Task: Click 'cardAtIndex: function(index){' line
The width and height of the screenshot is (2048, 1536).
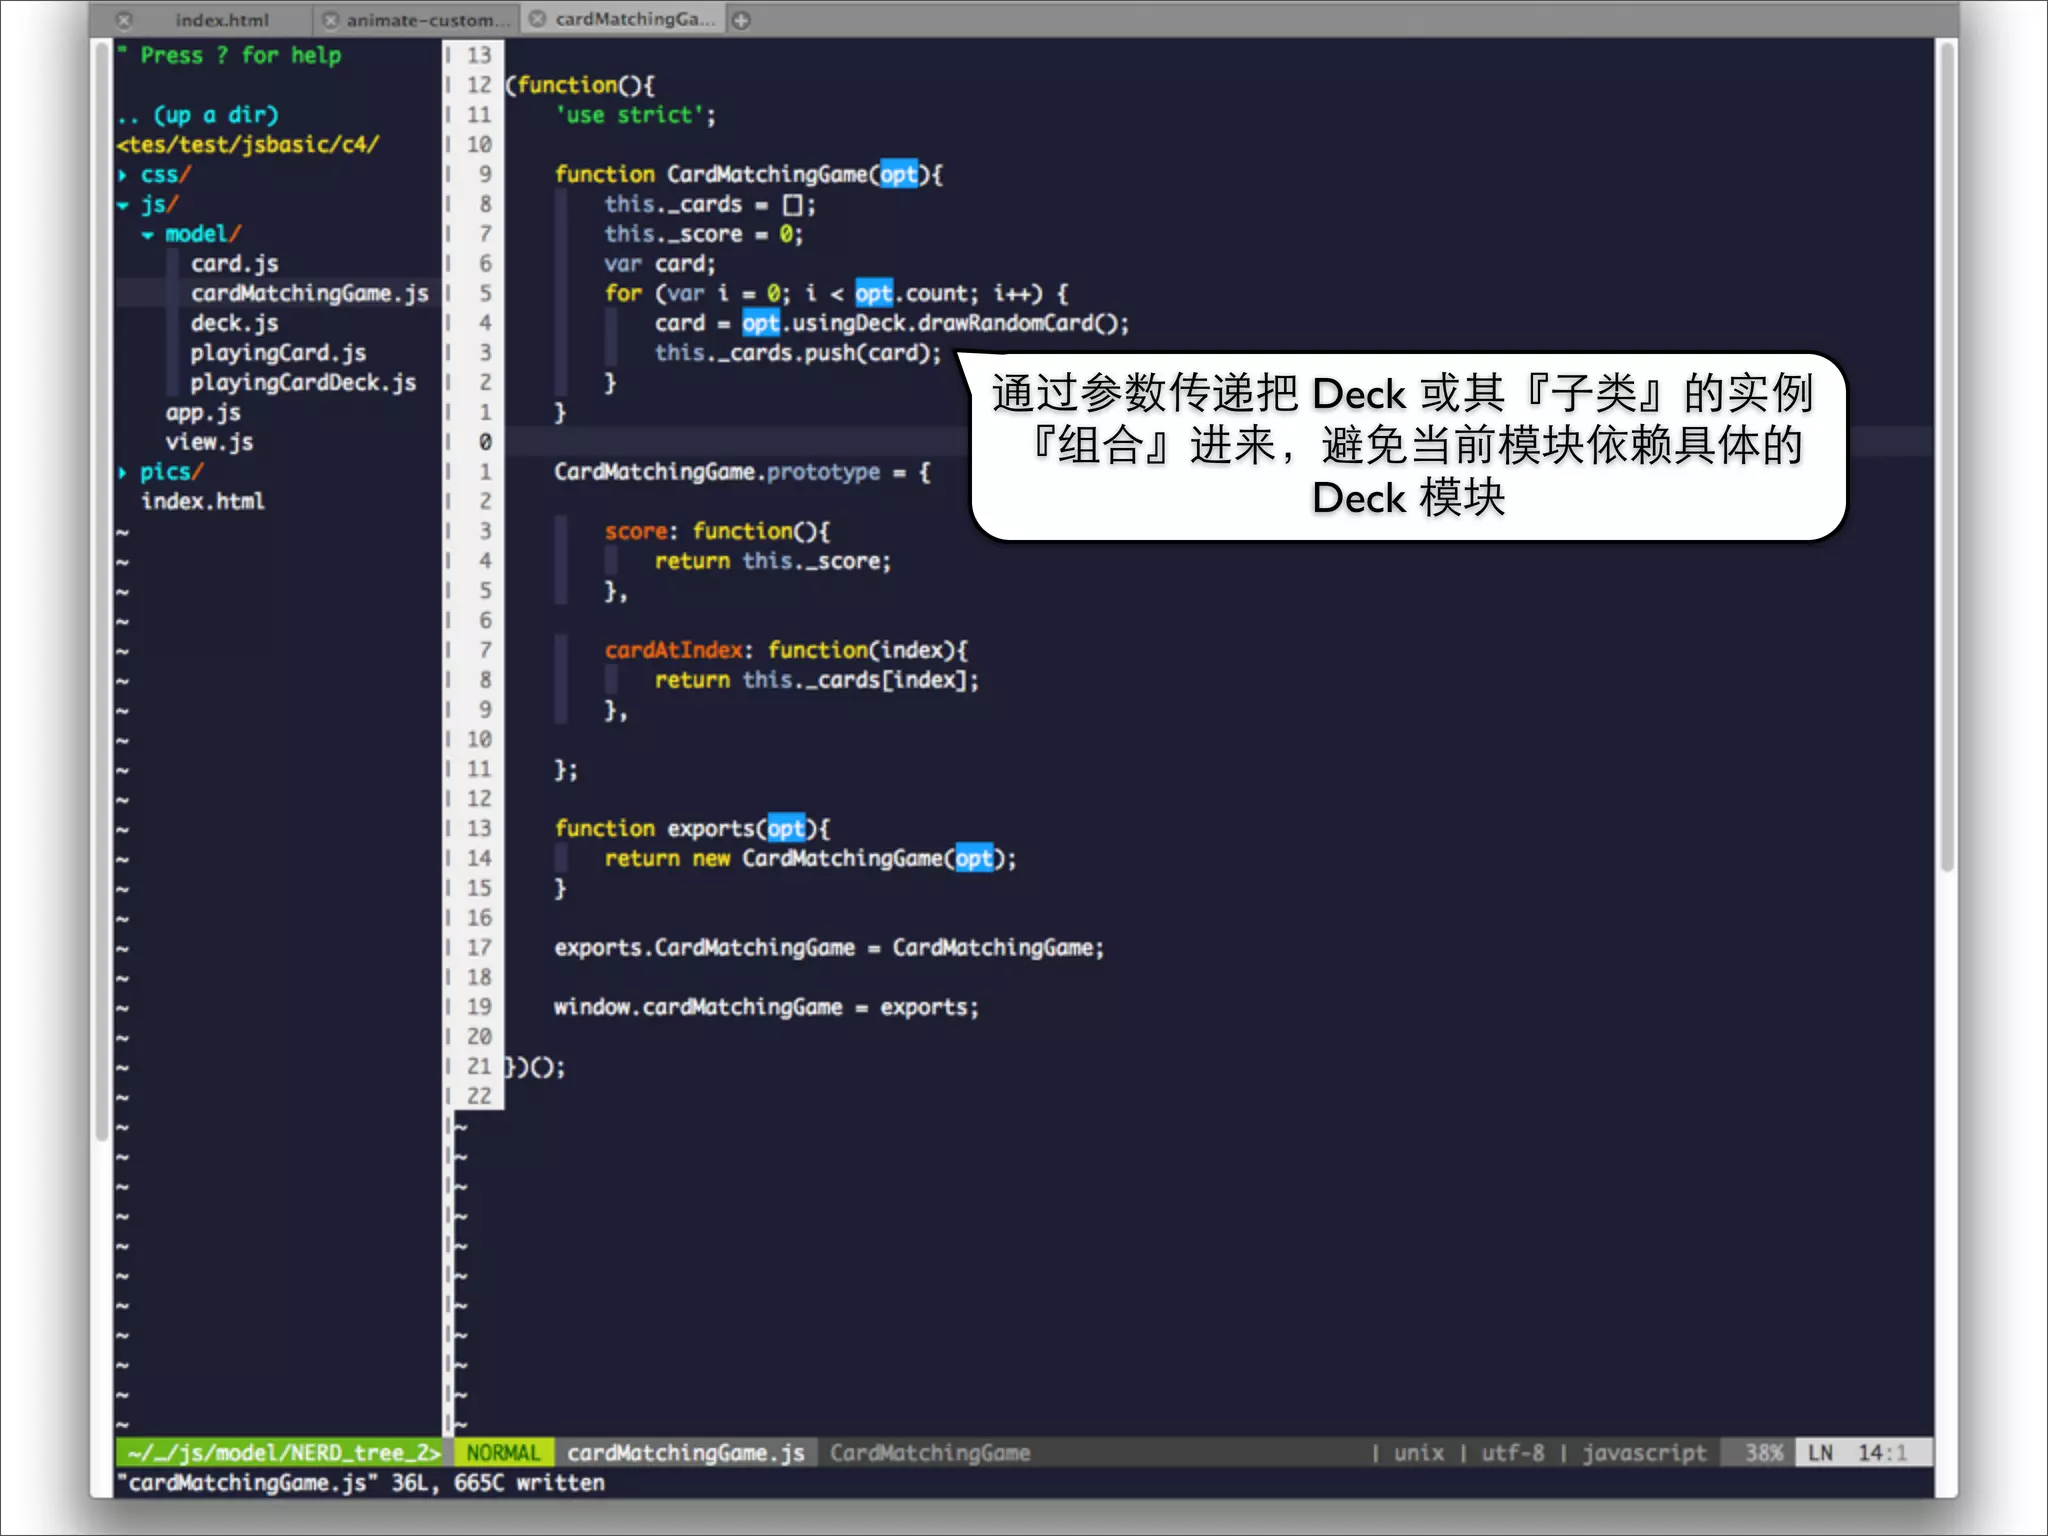Action: pyautogui.click(x=786, y=651)
